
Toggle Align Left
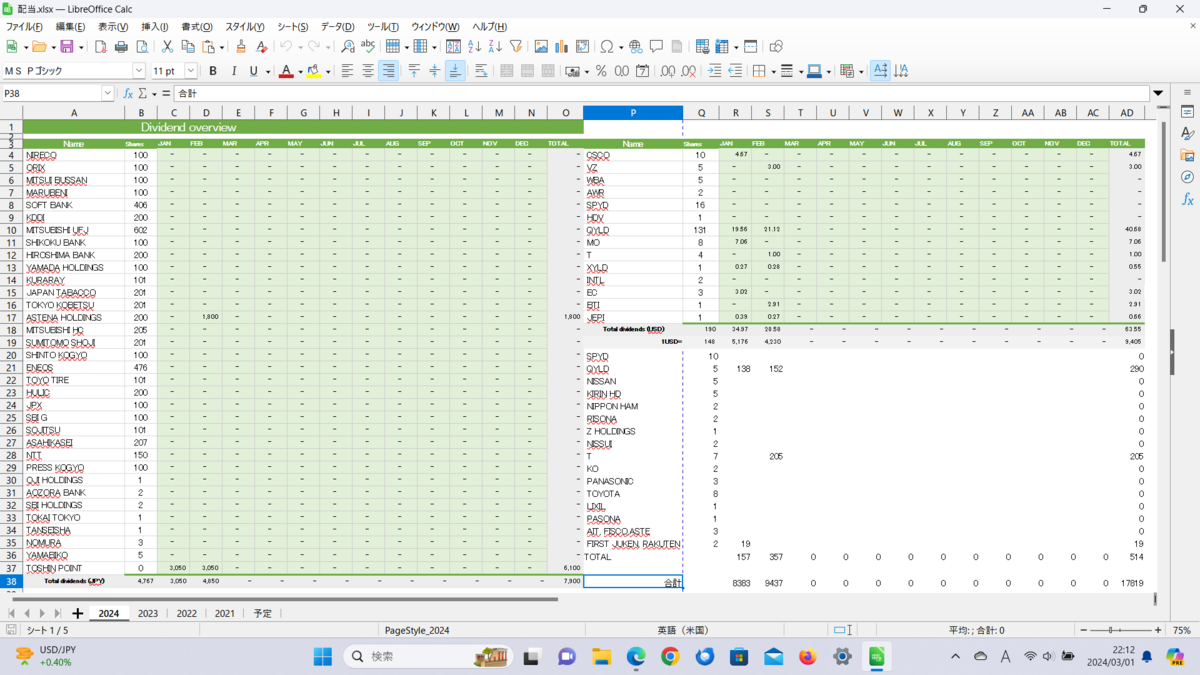pos(347,71)
